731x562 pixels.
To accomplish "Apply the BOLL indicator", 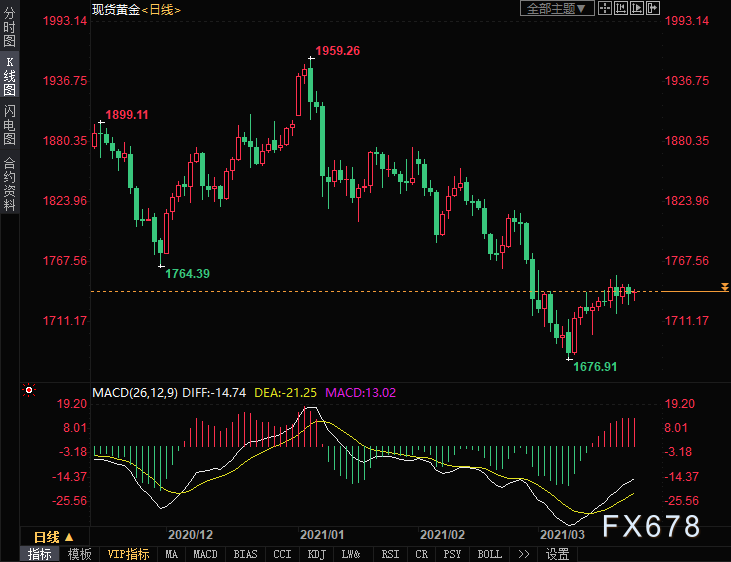I will pyautogui.click(x=489, y=554).
